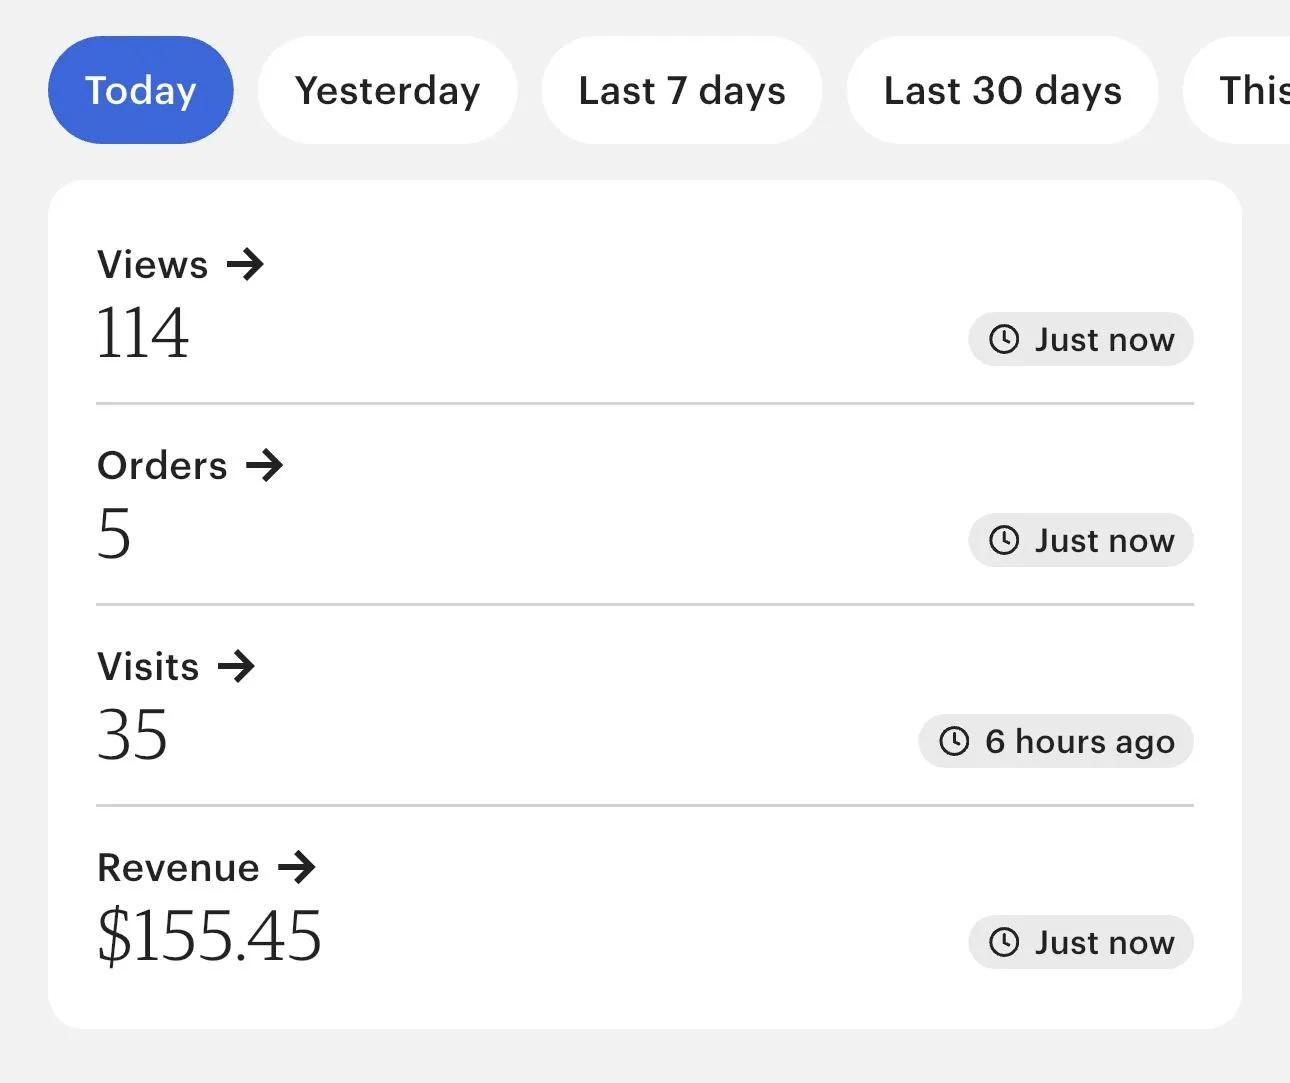The height and width of the screenshot is (1083, 1290).
Task: Click the arrow icon next to Revenue
Action: (297, 867)
